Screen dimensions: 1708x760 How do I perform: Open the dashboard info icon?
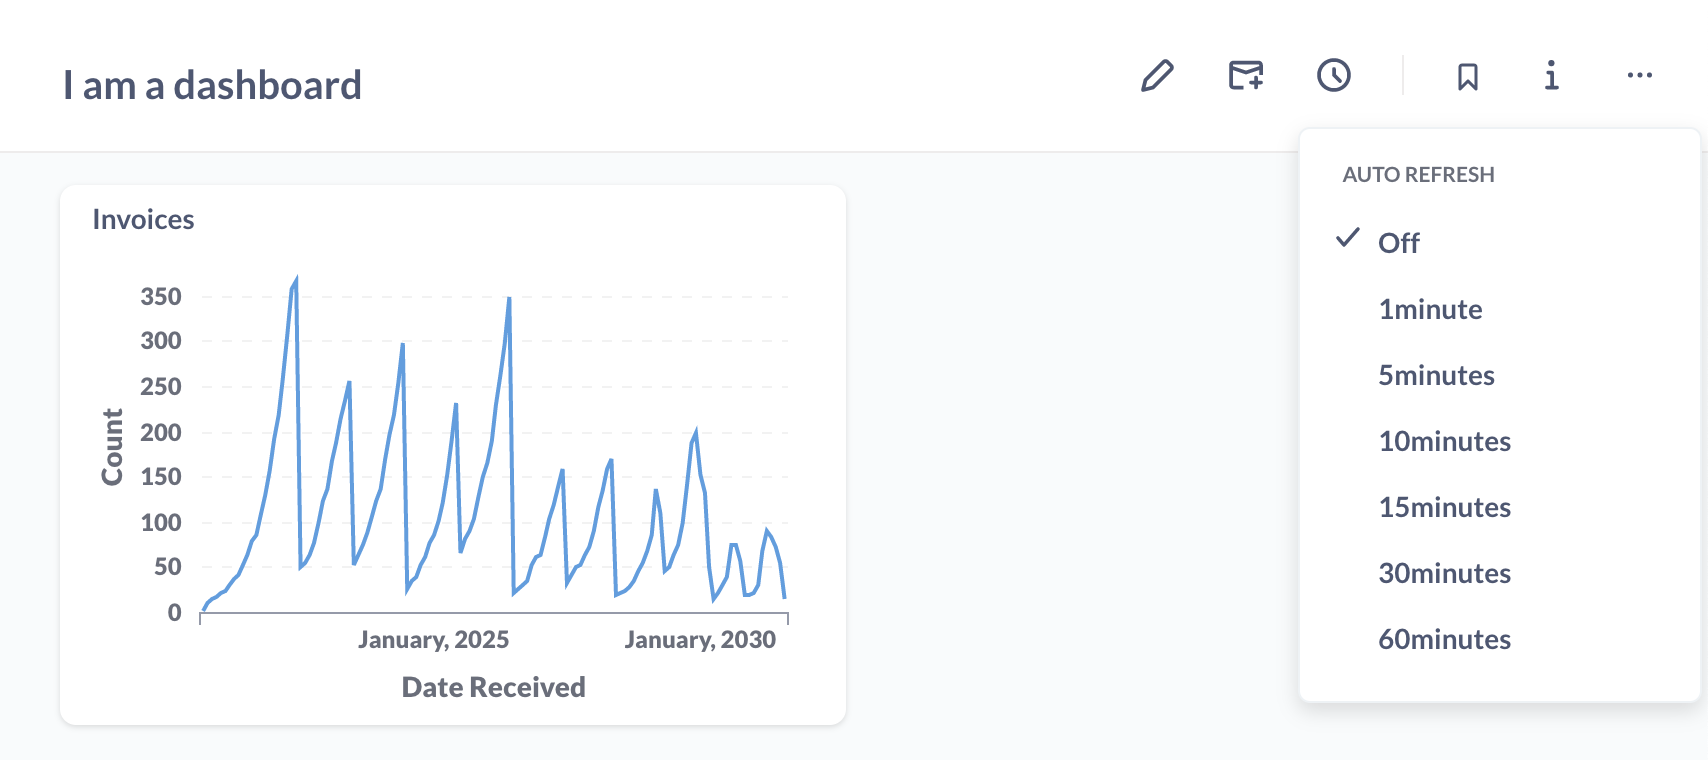(x=1551, y=76)
